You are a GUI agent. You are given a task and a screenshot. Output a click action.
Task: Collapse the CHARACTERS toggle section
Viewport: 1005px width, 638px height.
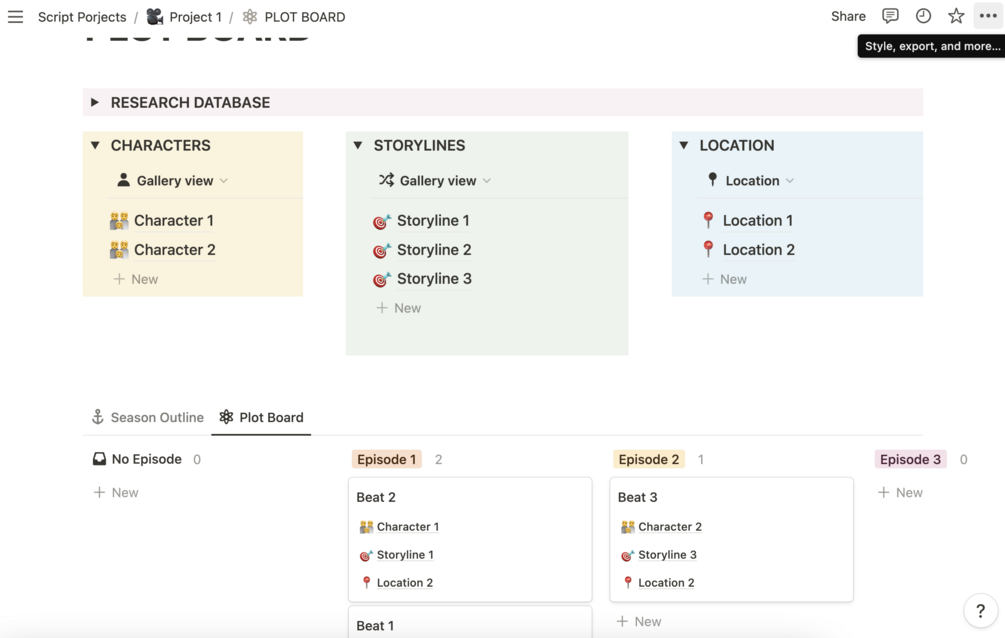[95, 145]
